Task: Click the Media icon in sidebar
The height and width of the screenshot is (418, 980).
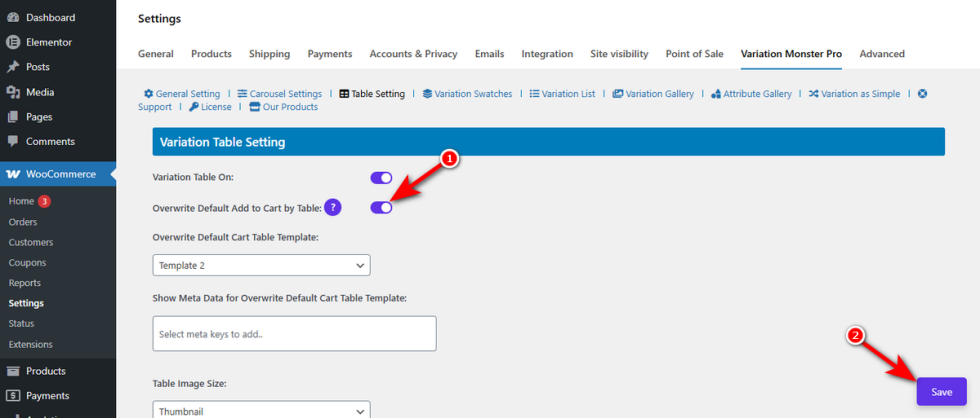Action: 12,92
